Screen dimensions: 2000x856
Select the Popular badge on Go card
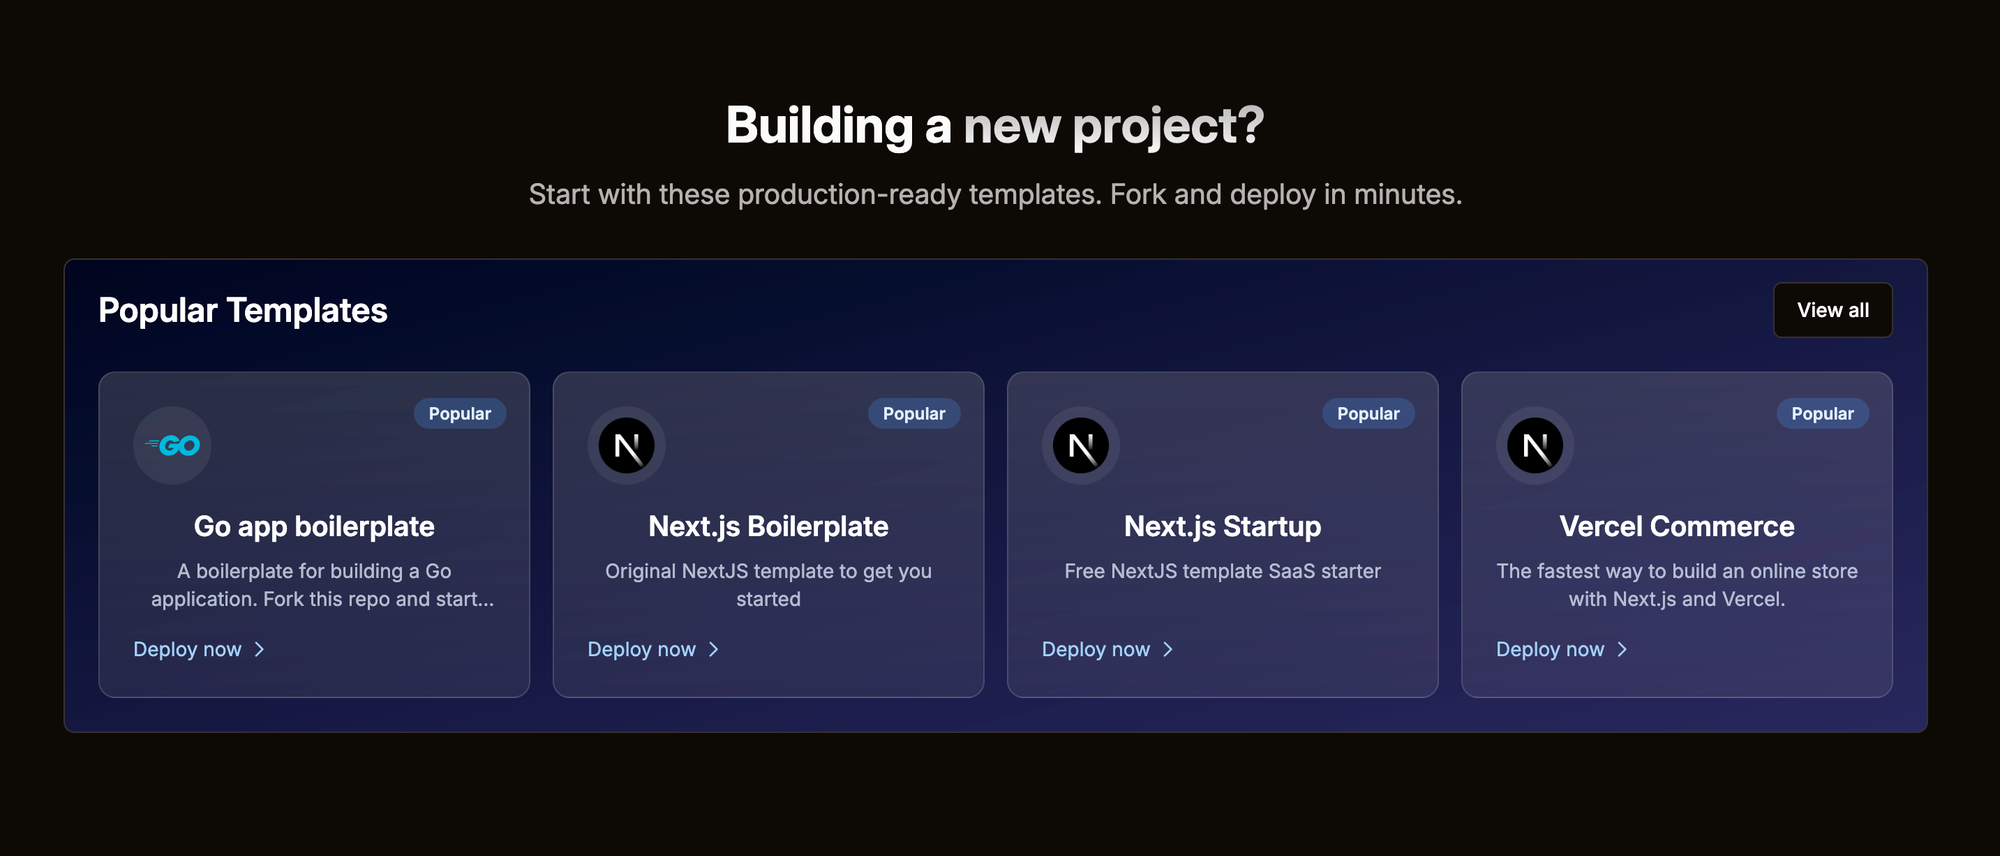[460, 414]
